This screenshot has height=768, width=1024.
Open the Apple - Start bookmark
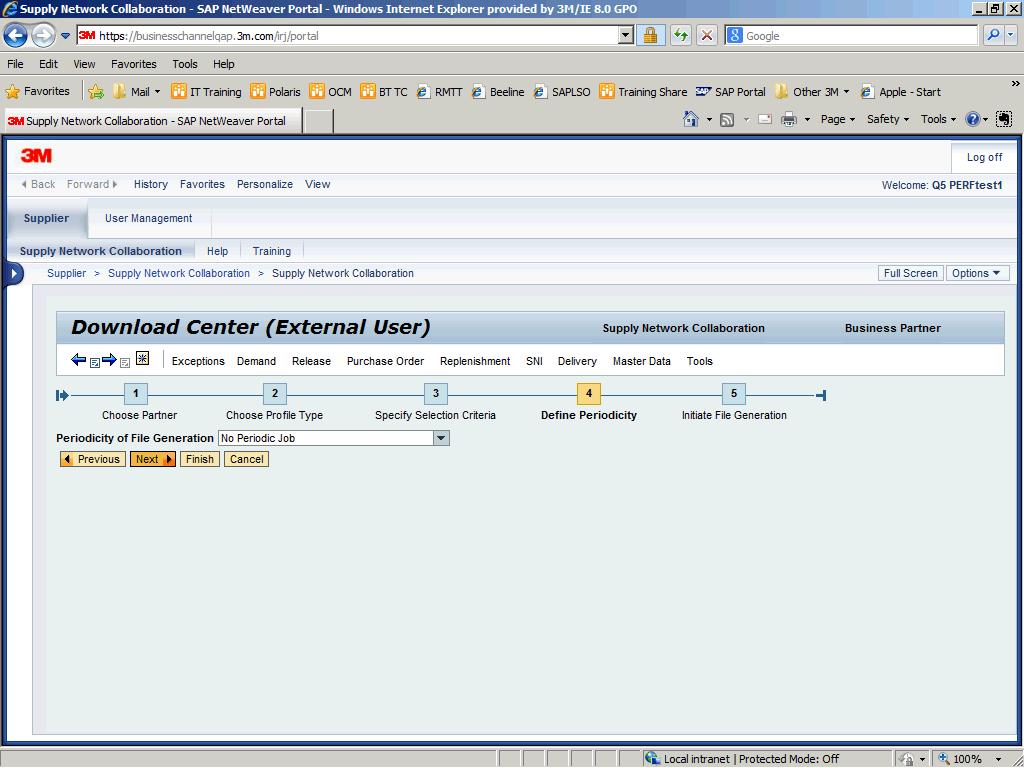pyautogui.click(x=901, y=92)
